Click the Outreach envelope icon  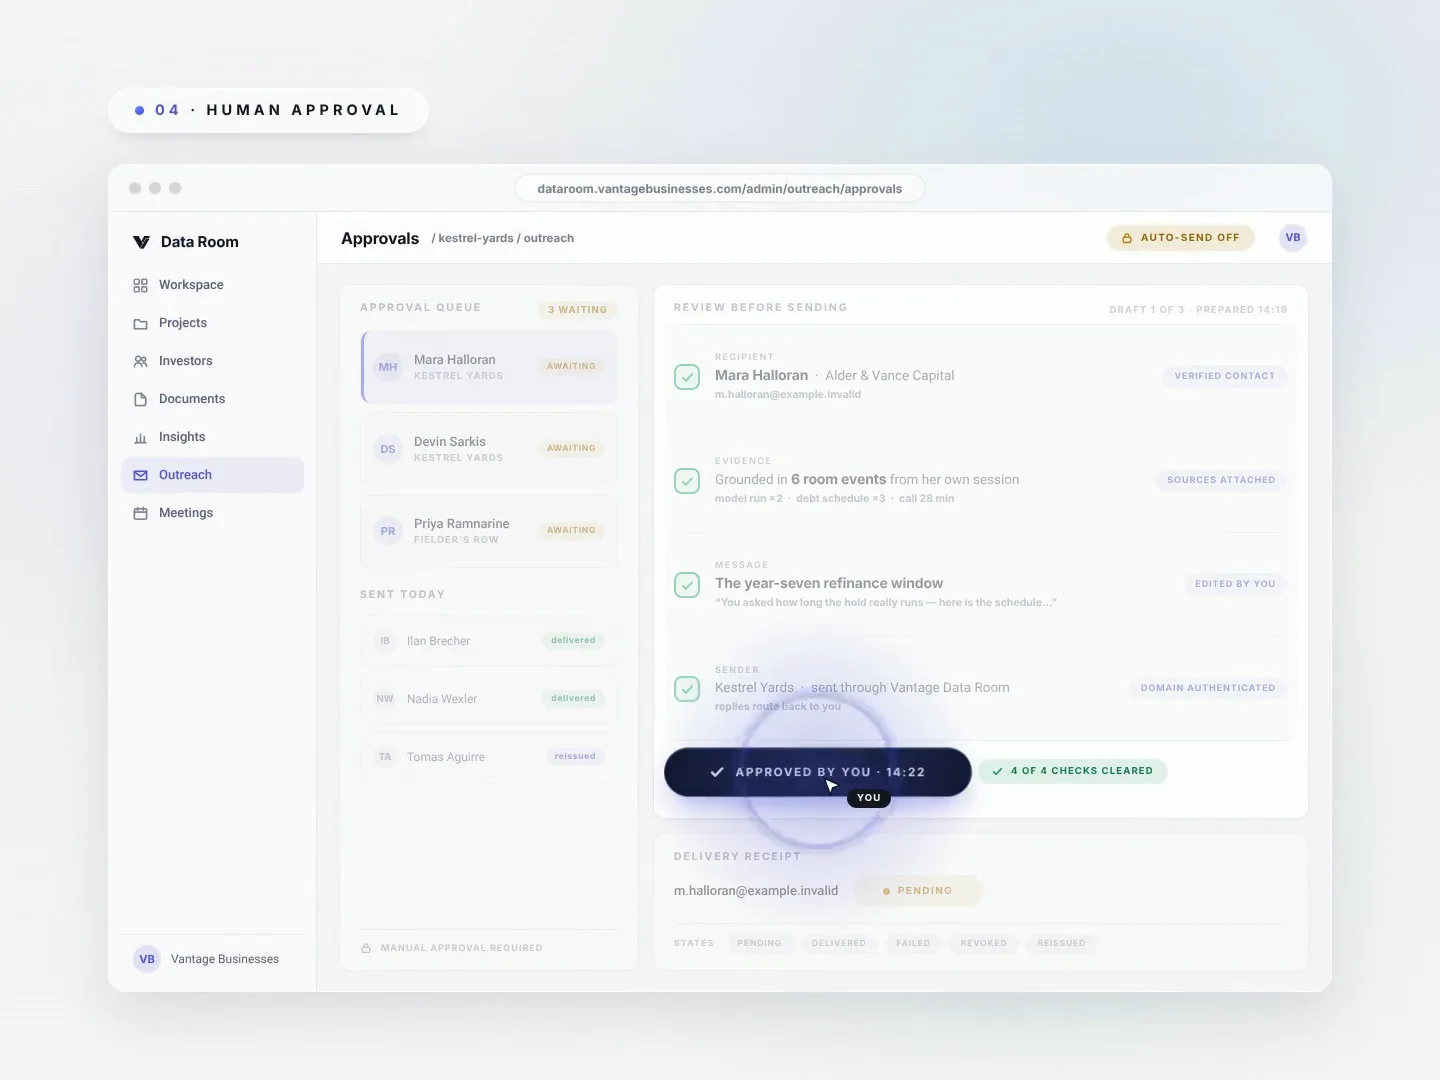[x=140, y=475]
